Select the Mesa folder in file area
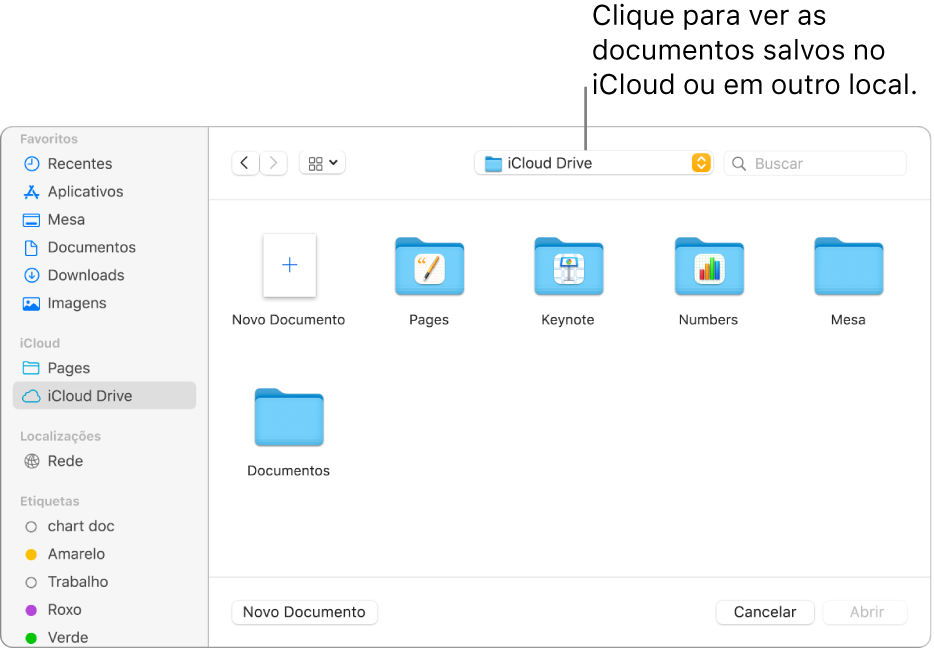The width and height of the screenshot is (934, 649). click(x=848, y=266)
